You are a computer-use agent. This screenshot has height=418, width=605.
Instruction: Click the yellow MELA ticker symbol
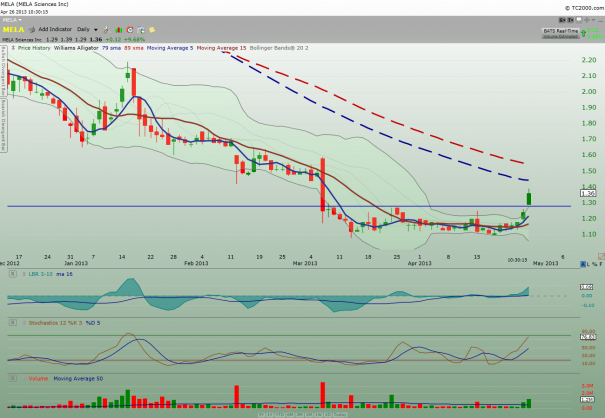pos(13,30)
